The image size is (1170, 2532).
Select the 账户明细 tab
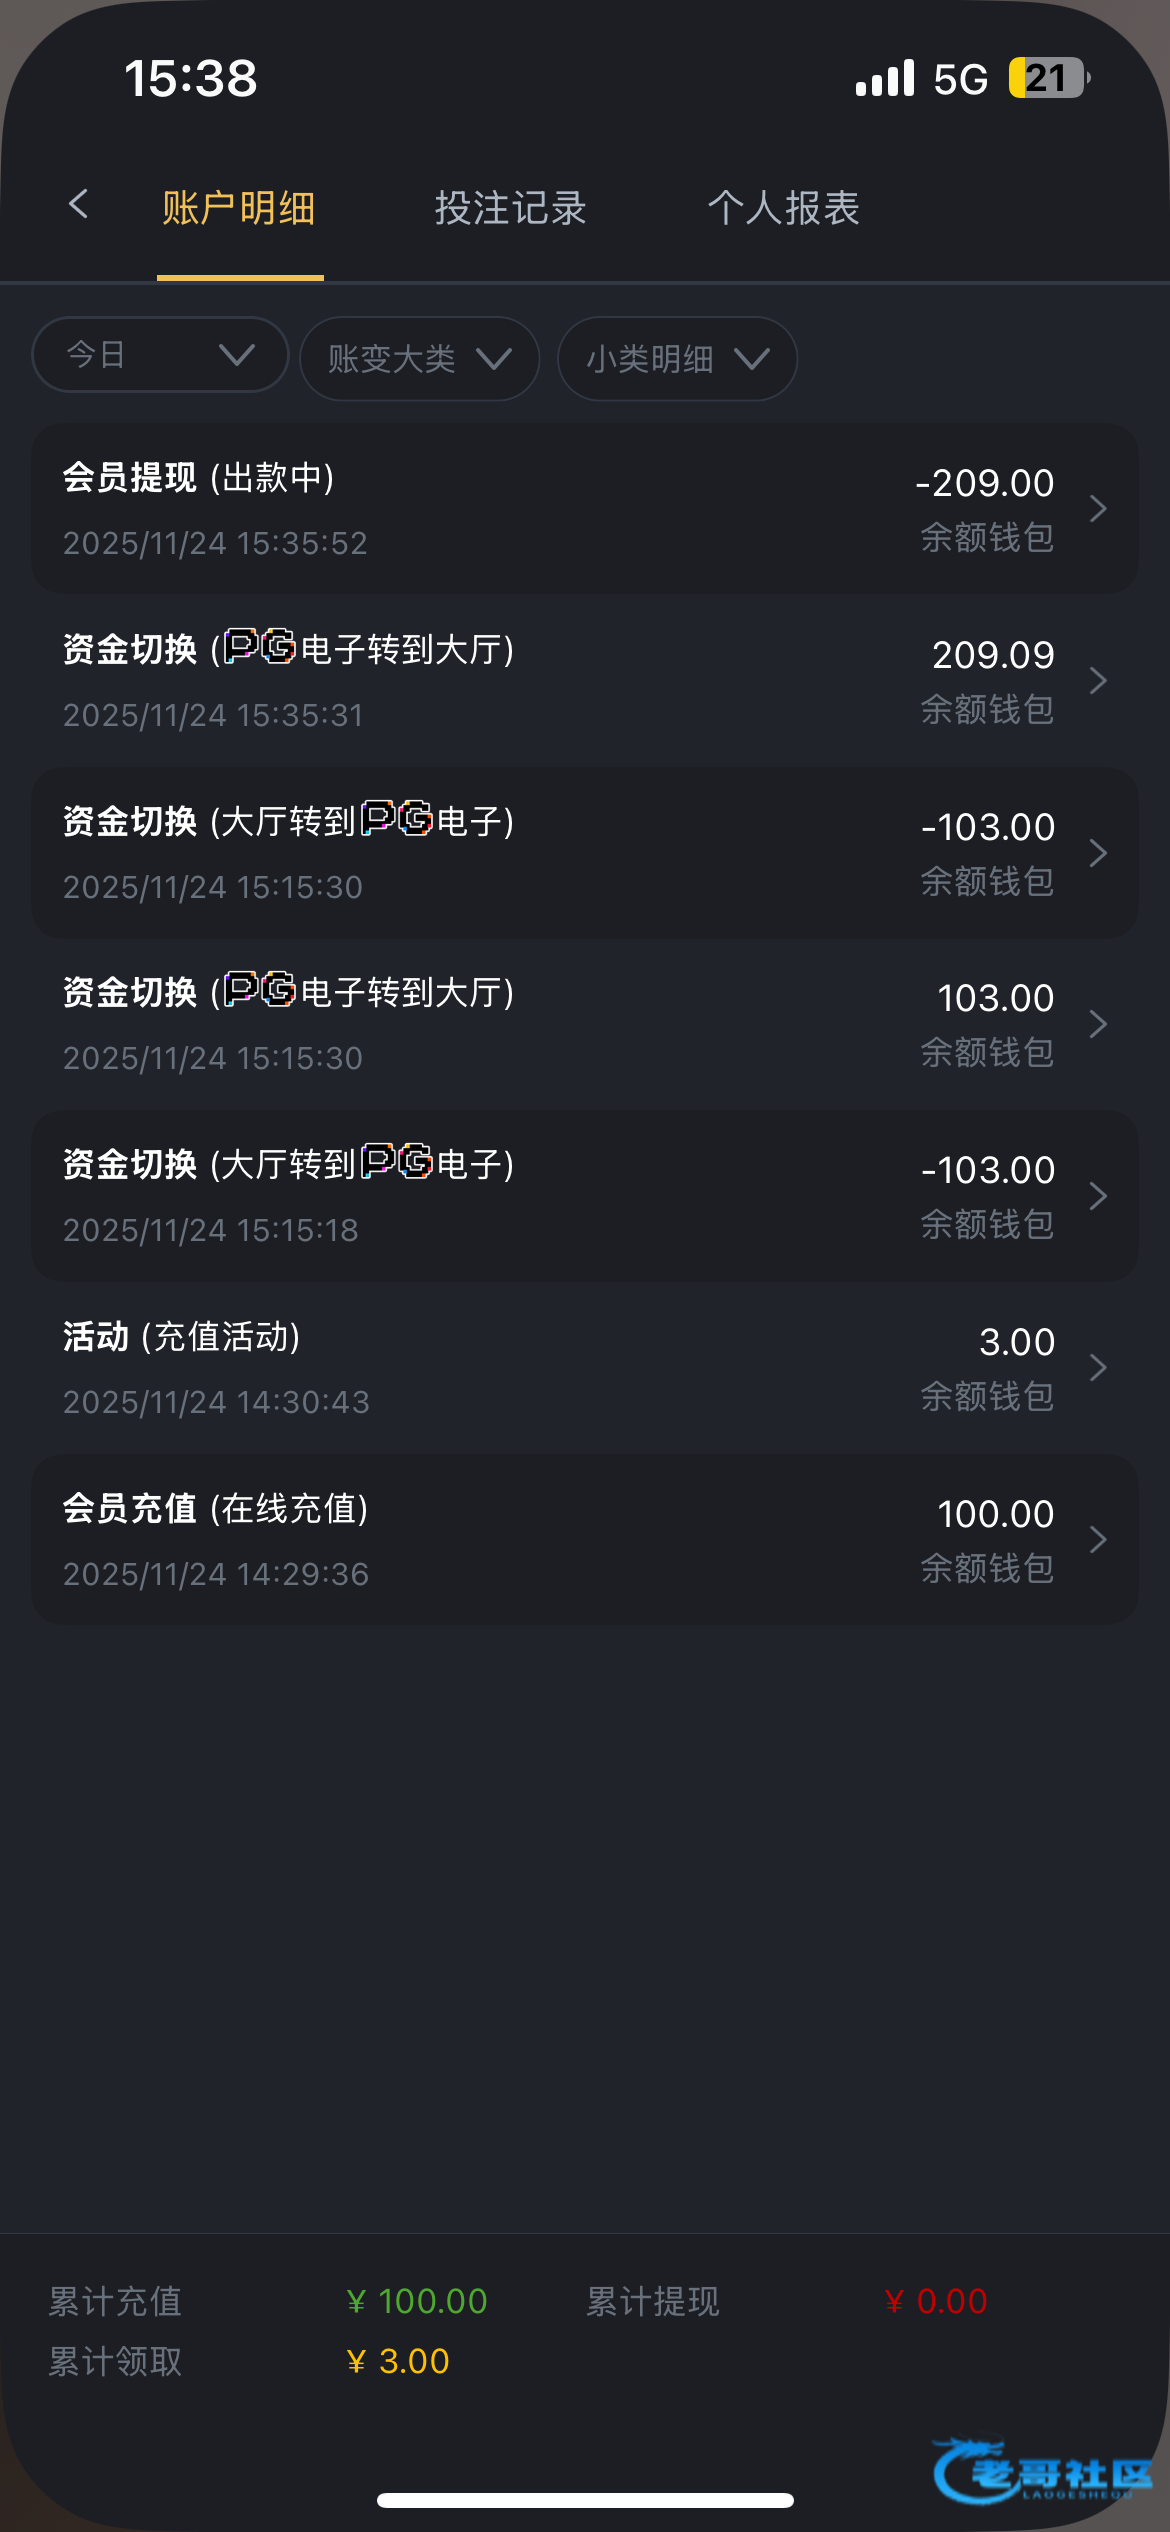239,208
